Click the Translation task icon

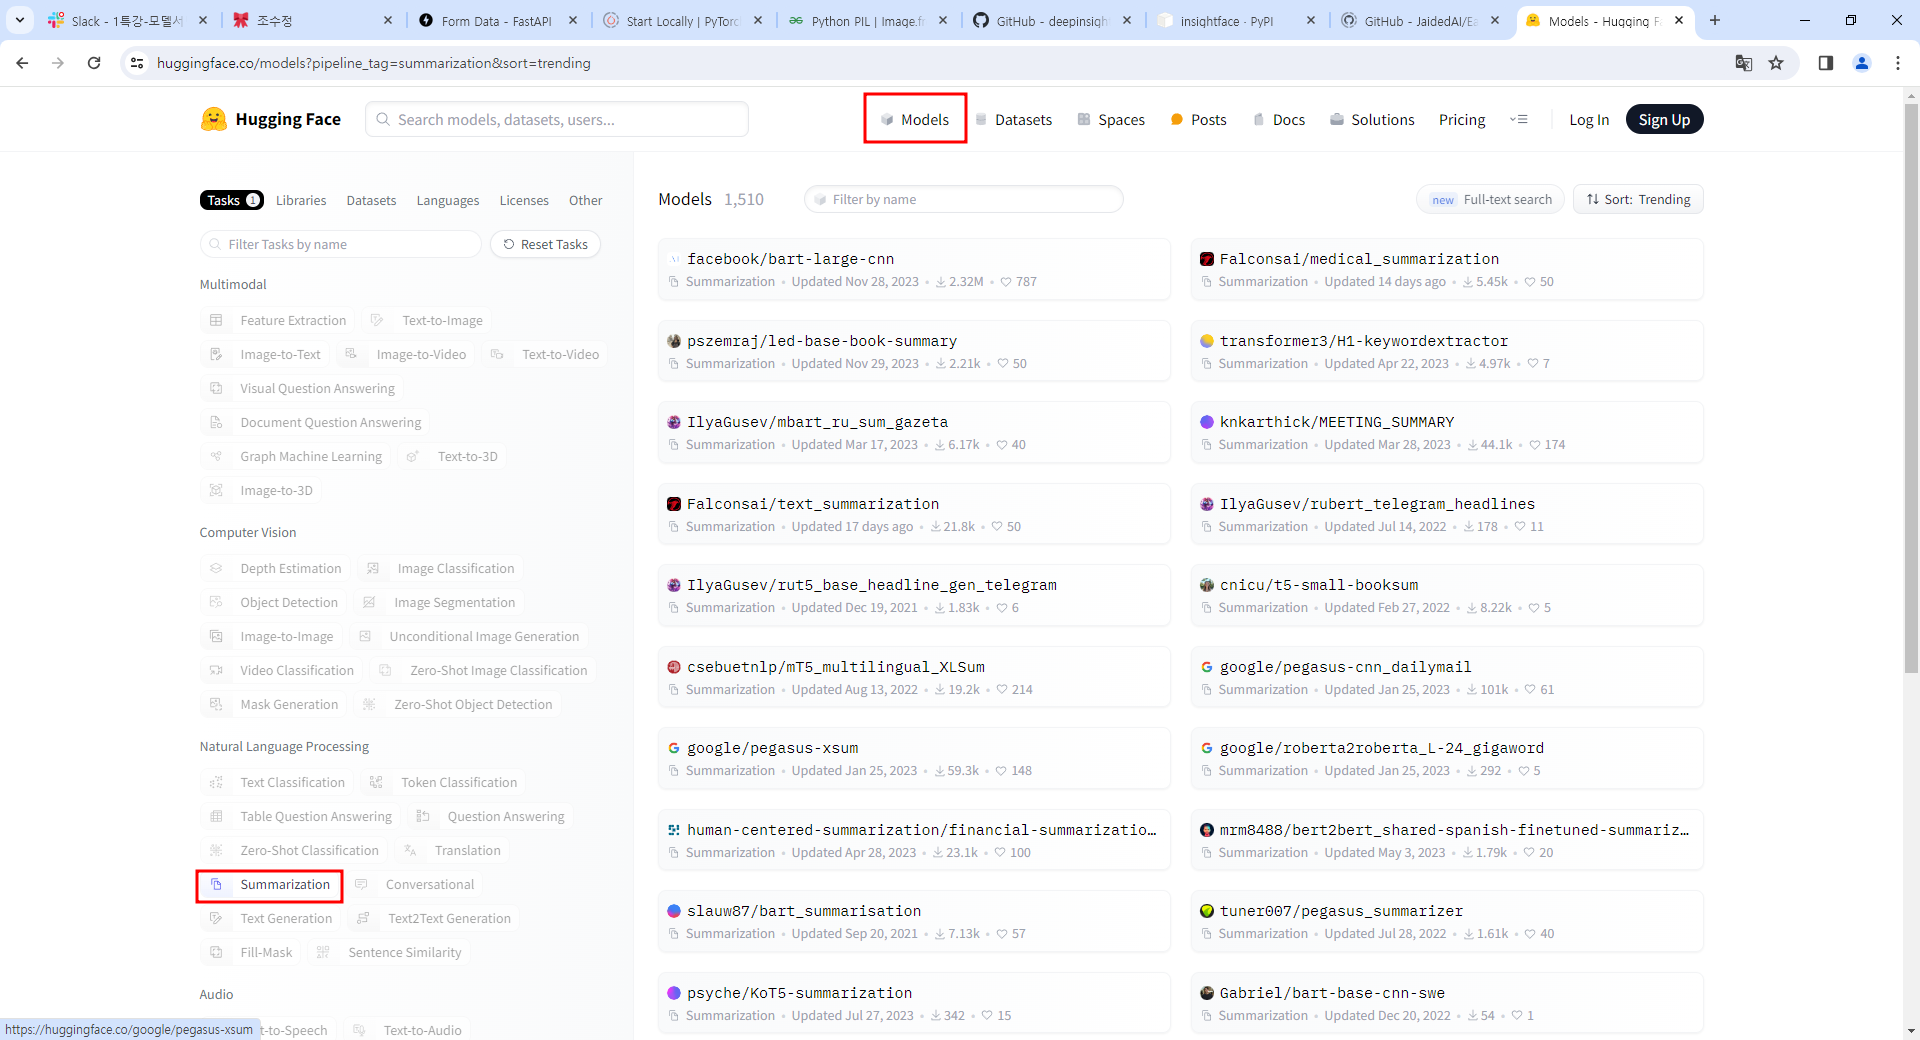(410, 850)
